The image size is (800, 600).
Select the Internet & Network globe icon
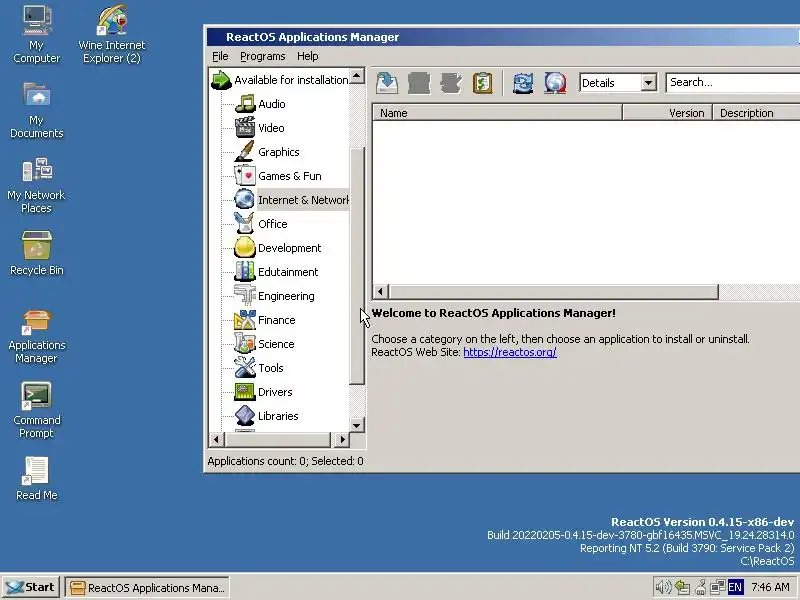click(245, 199)
